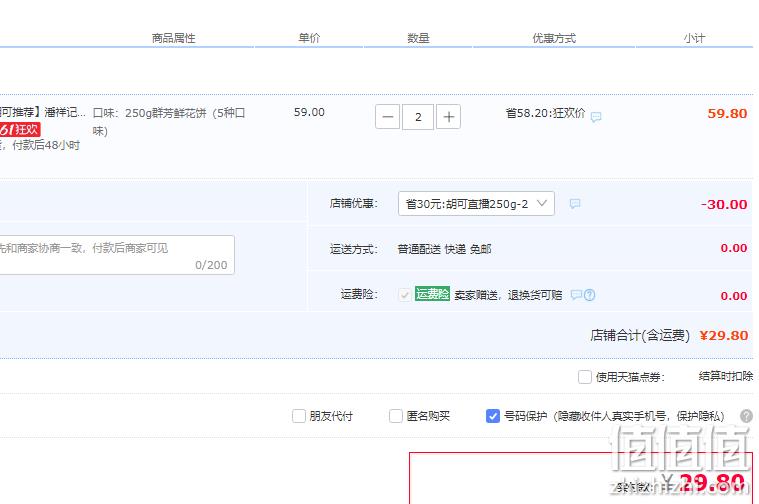Click the 数量 column header
The image size is (759, 504).
click(418, 38)
